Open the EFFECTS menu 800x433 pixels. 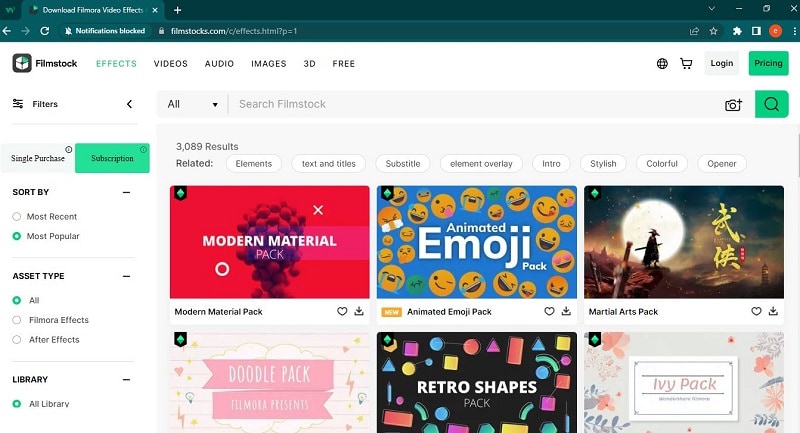[x=116, y=64]
